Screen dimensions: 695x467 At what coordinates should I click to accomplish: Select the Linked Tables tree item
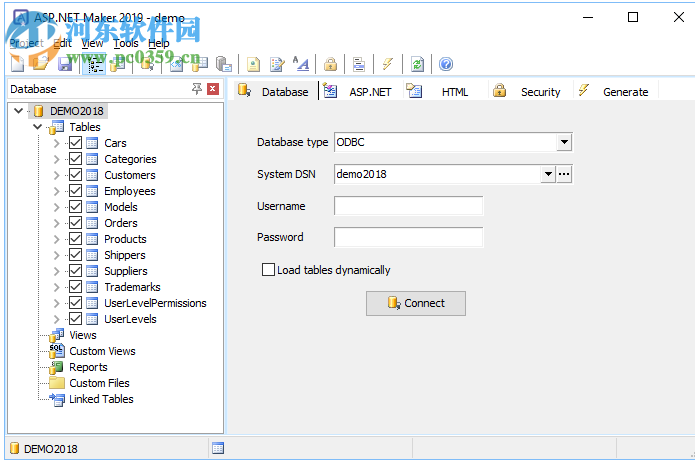101,399
